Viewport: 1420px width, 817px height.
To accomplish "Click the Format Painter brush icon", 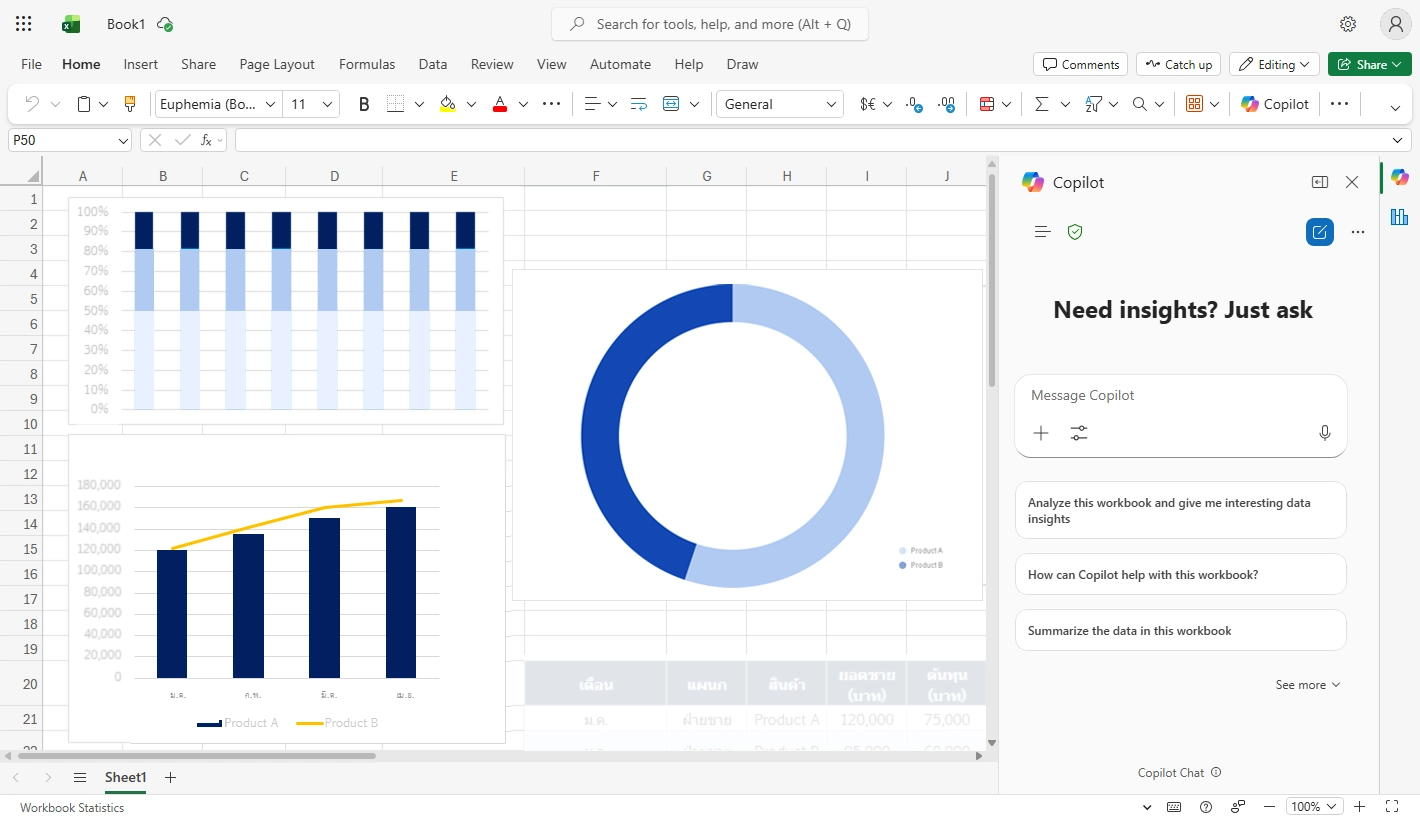I will [129, 104].
